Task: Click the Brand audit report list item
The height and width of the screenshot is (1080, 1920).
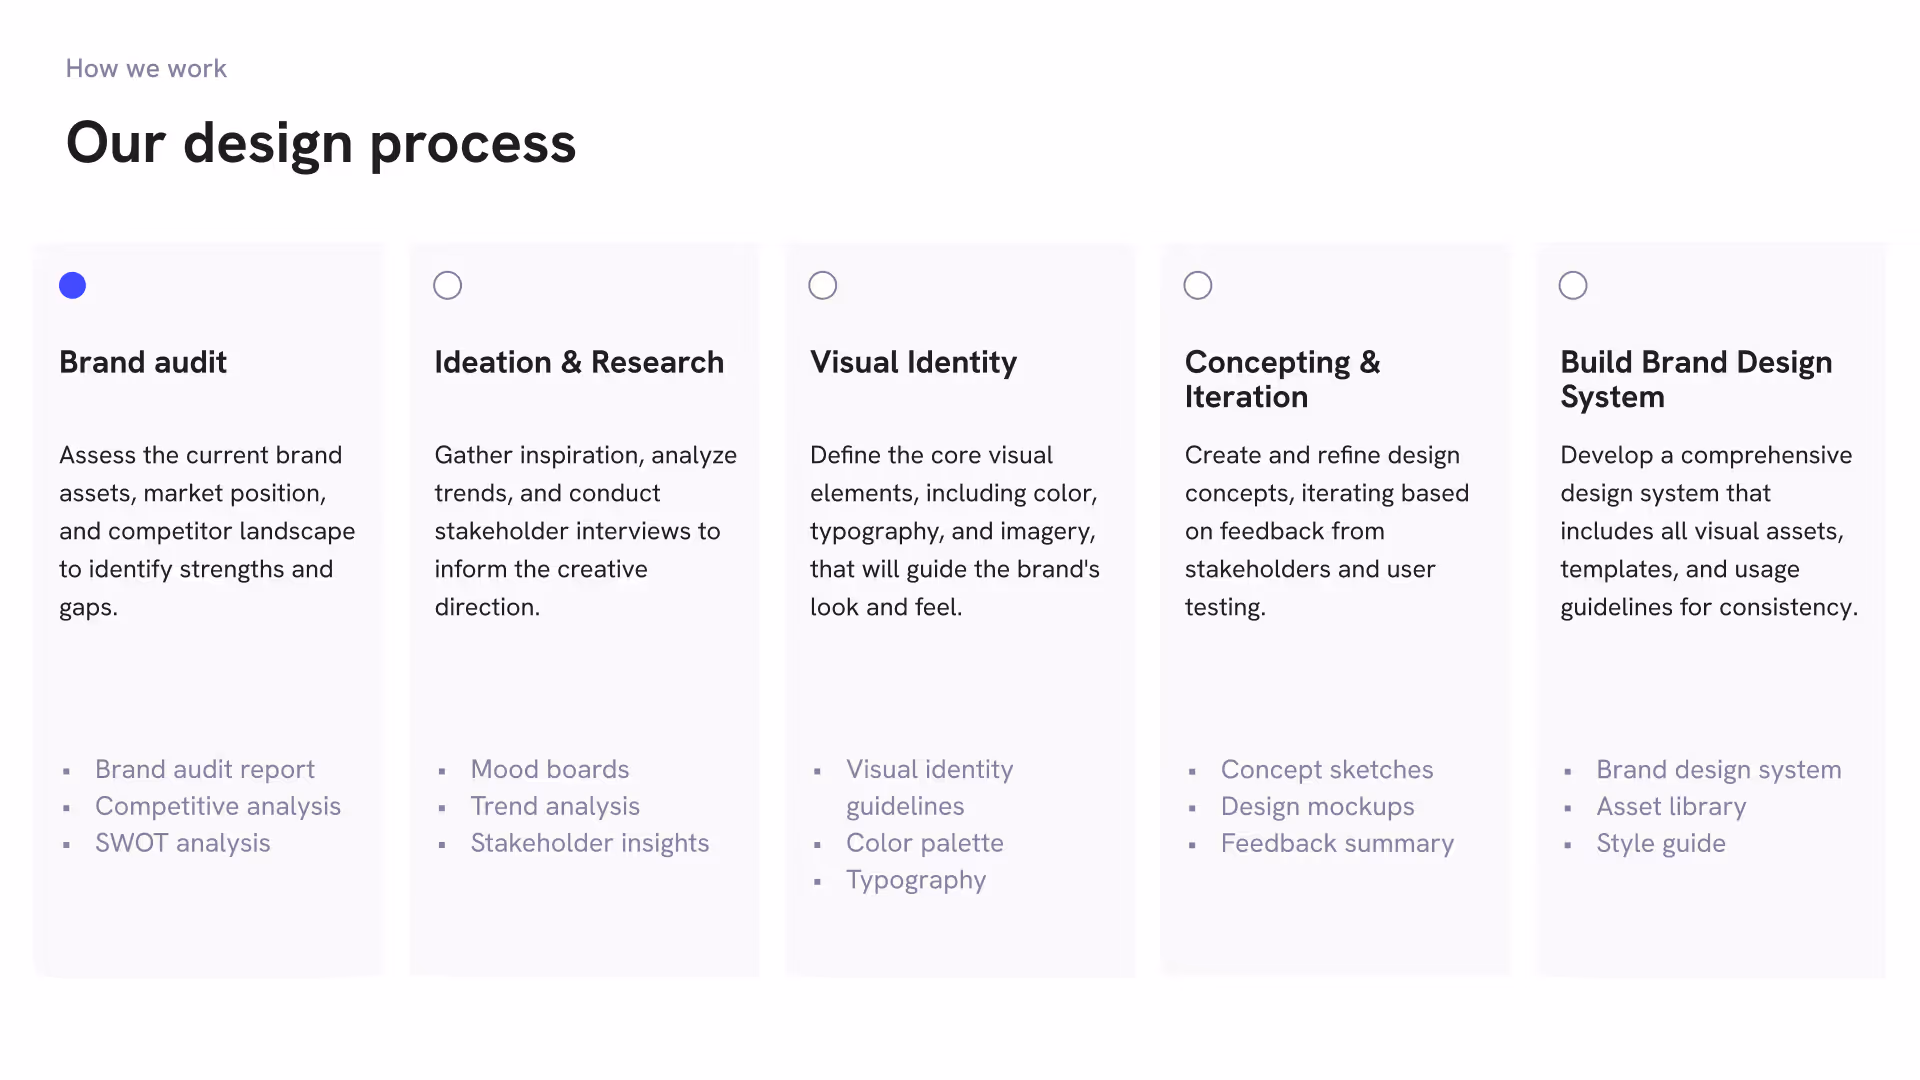Action: (205, 769)
